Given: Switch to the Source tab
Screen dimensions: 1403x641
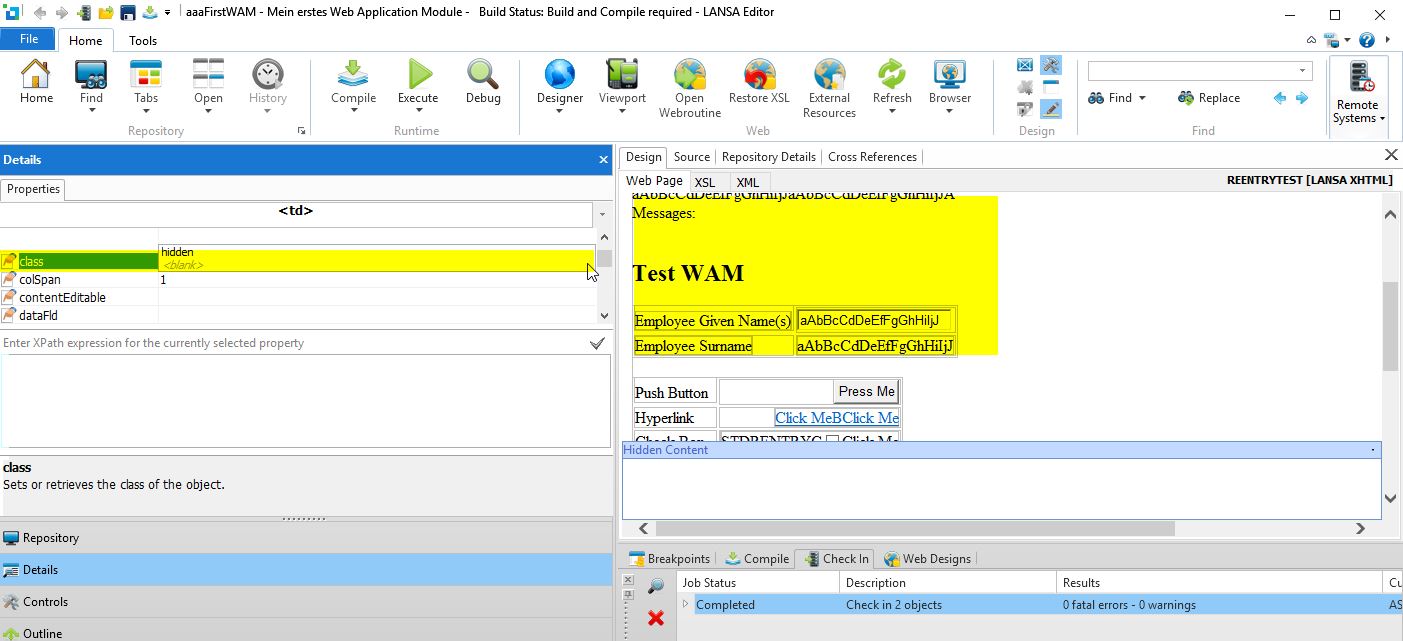Looking at the screenshot, I should tap(691, 157).
